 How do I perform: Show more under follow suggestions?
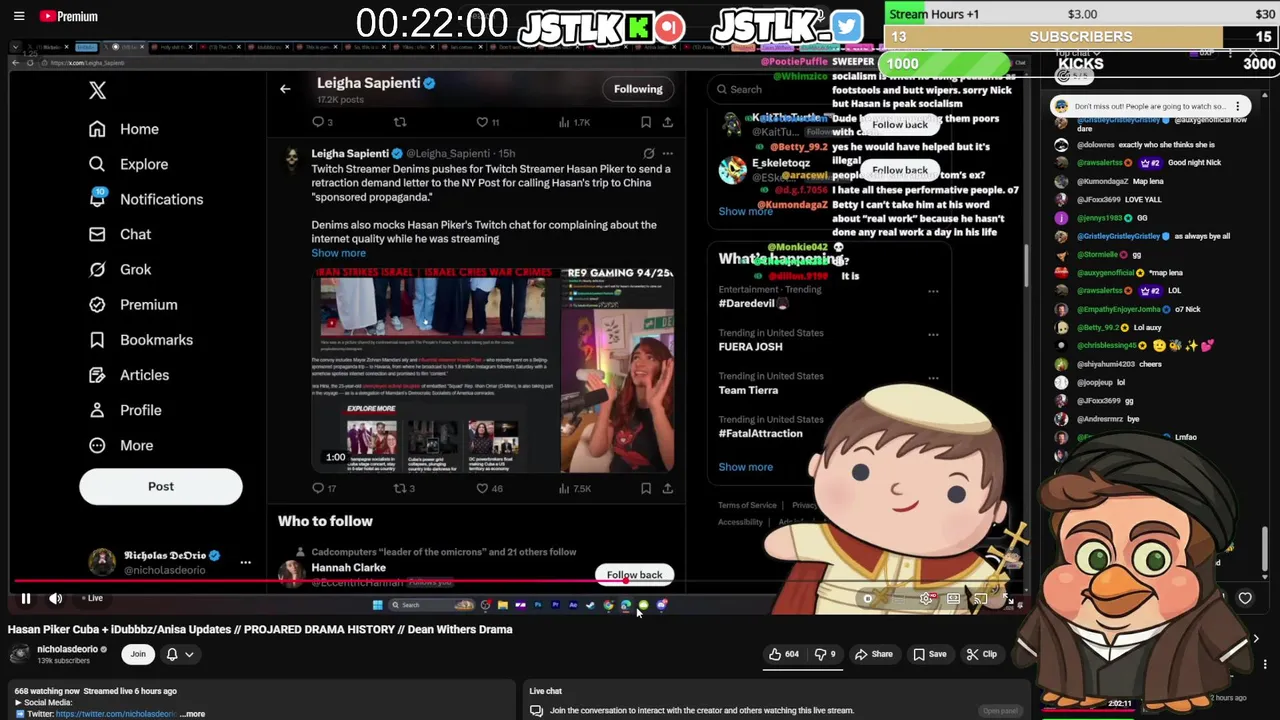(x=745, y=211)
